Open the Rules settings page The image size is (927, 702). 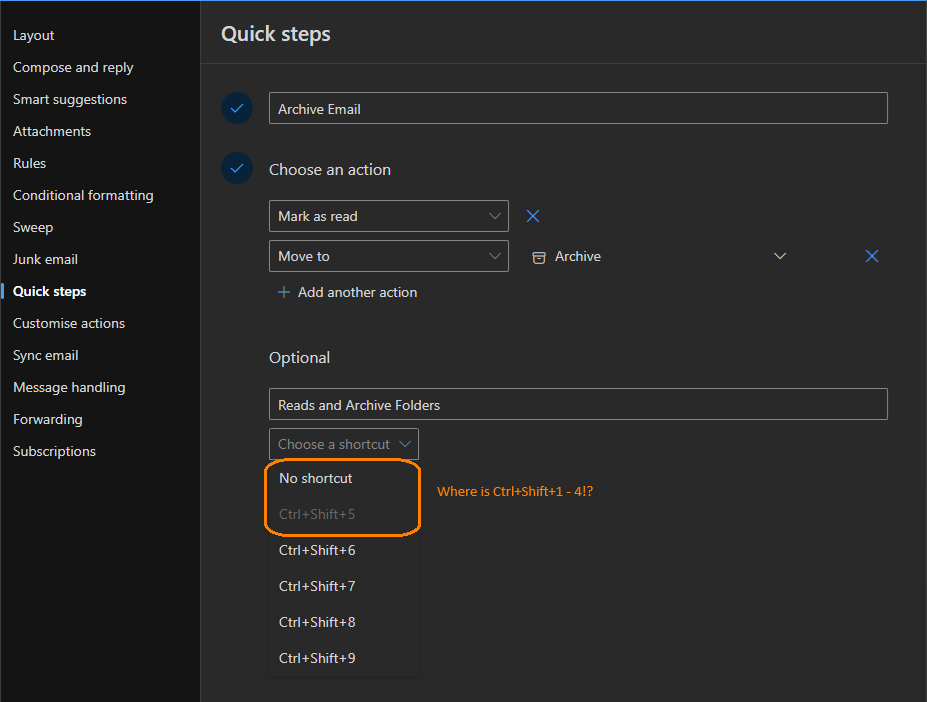[x=30, y=163]
